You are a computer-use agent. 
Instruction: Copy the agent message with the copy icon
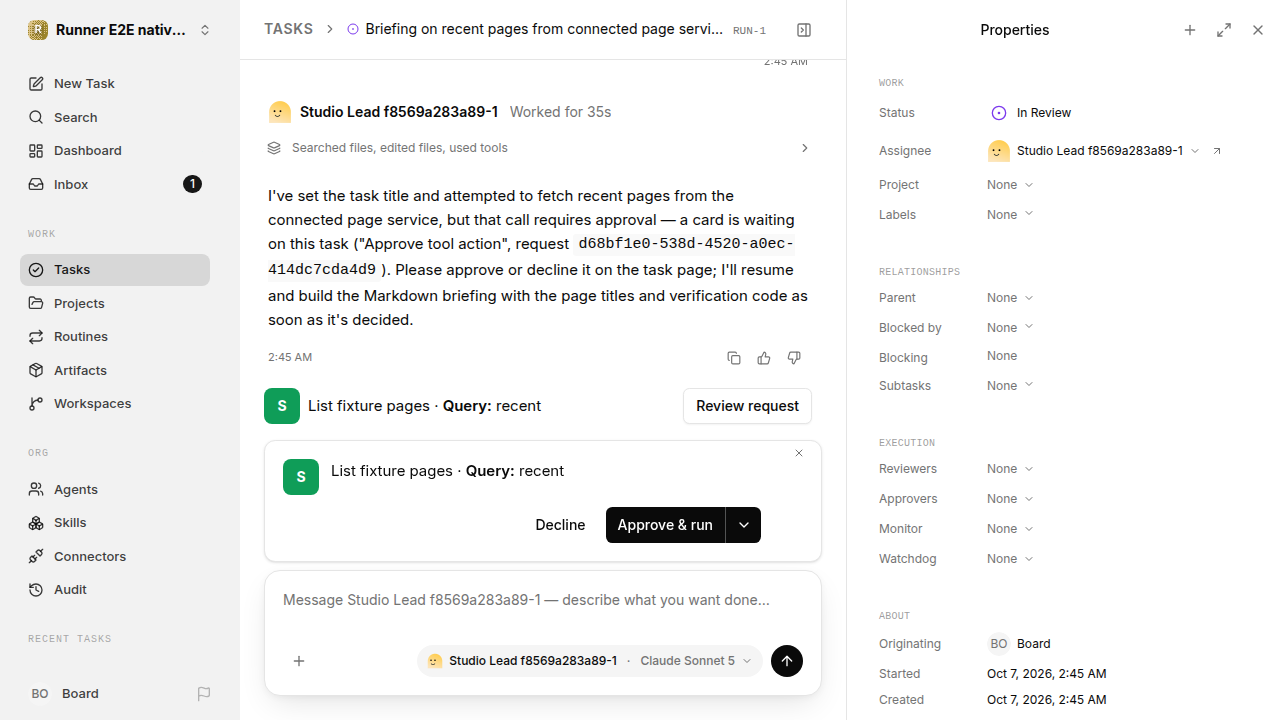click(x=734, y=358)
